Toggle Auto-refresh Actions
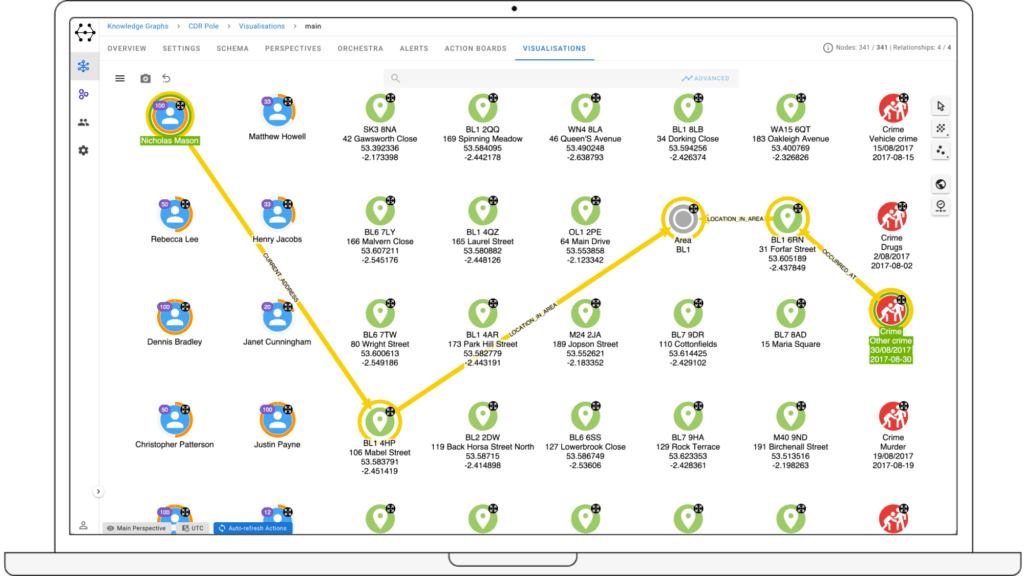Image resolution: width=1024 pixels, height=576 pixels. 253,528
